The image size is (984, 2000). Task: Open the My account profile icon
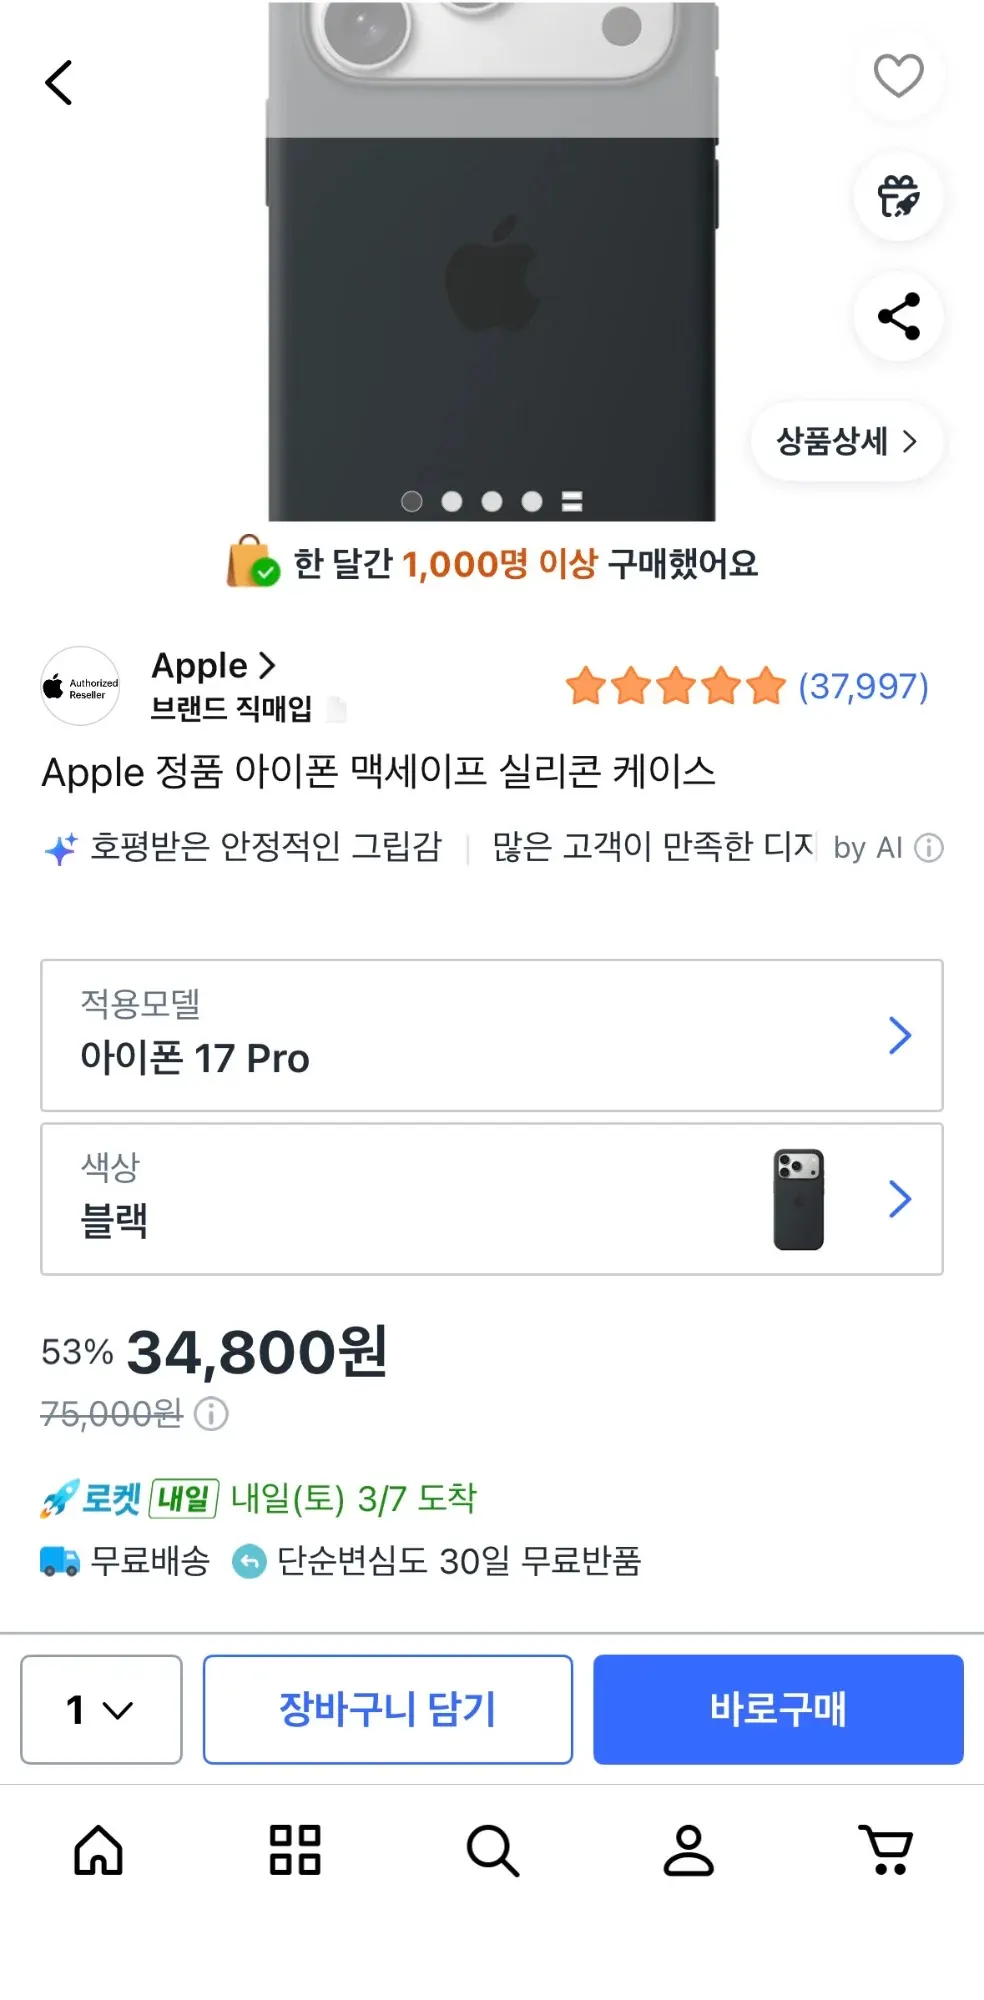pos(689,1850)
